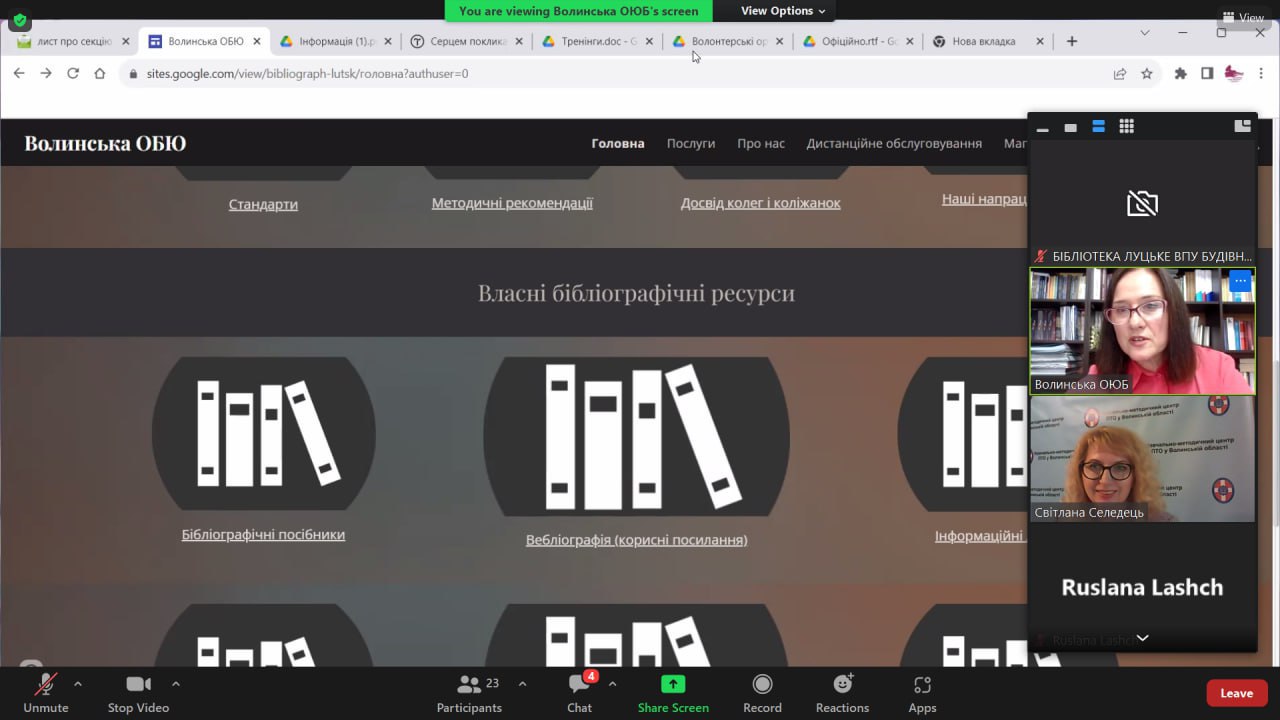Unmute the microphone in Zoom
Viewport: 1280px width, 720px height.
(45, 685)
